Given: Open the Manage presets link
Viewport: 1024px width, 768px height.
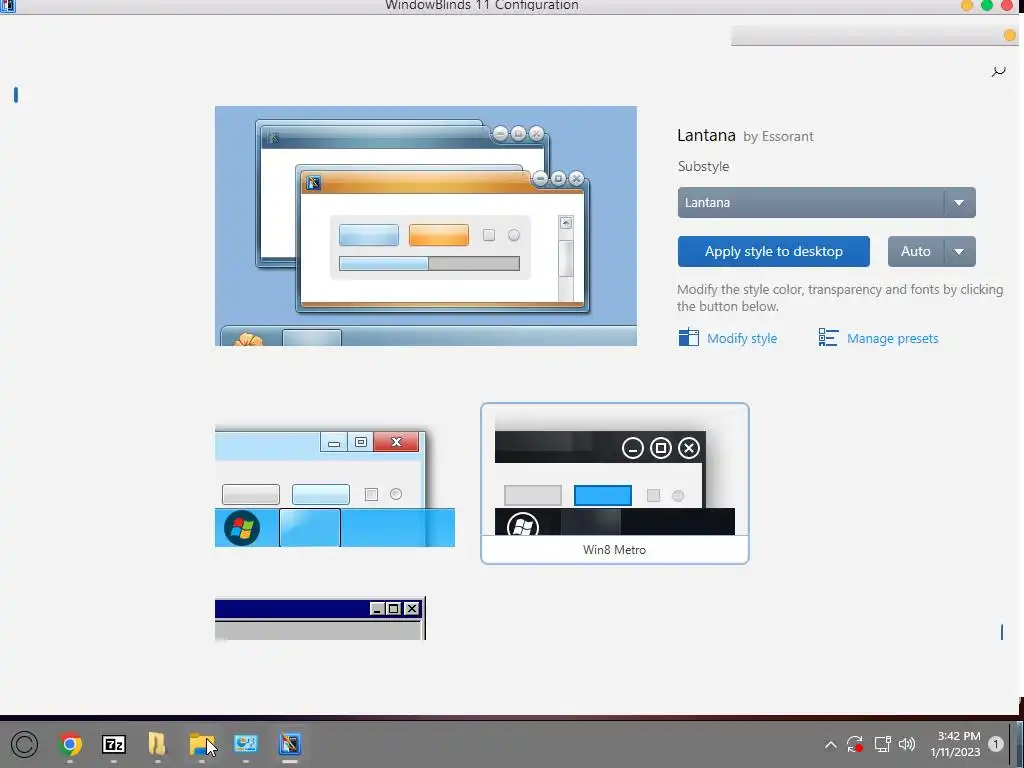Looking at the screenshot, I should pyautogui.click(x=892, y=338).
